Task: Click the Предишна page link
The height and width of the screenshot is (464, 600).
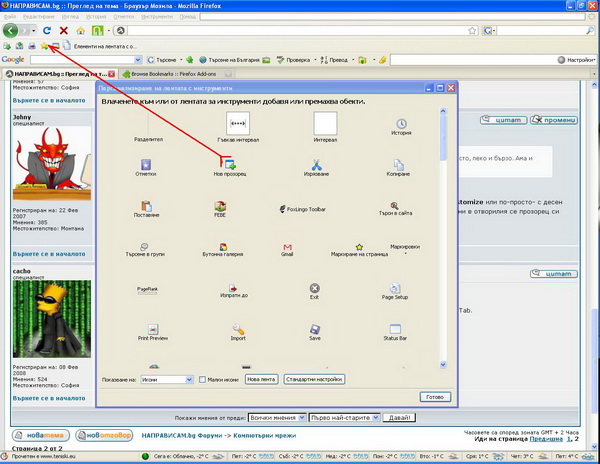Action: point(546,439)
